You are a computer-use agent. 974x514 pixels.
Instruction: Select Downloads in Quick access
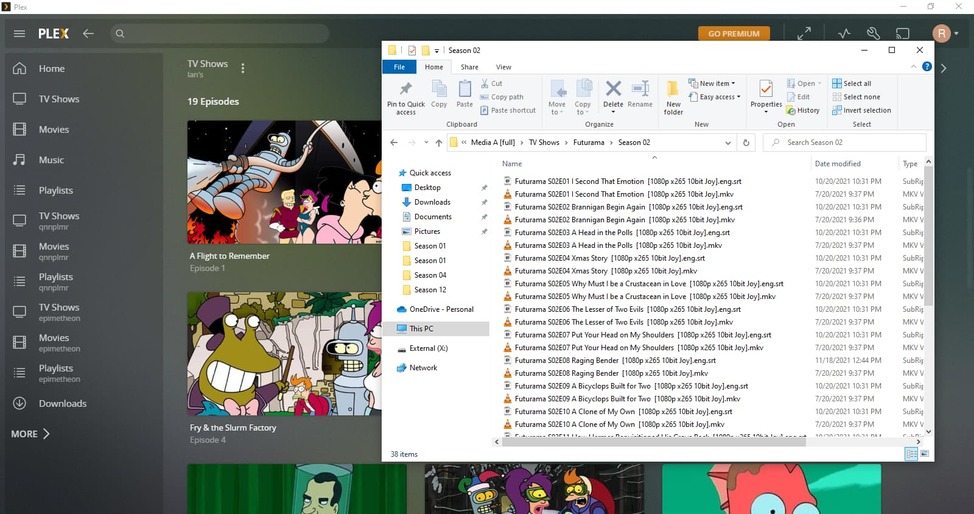[432, 202]
